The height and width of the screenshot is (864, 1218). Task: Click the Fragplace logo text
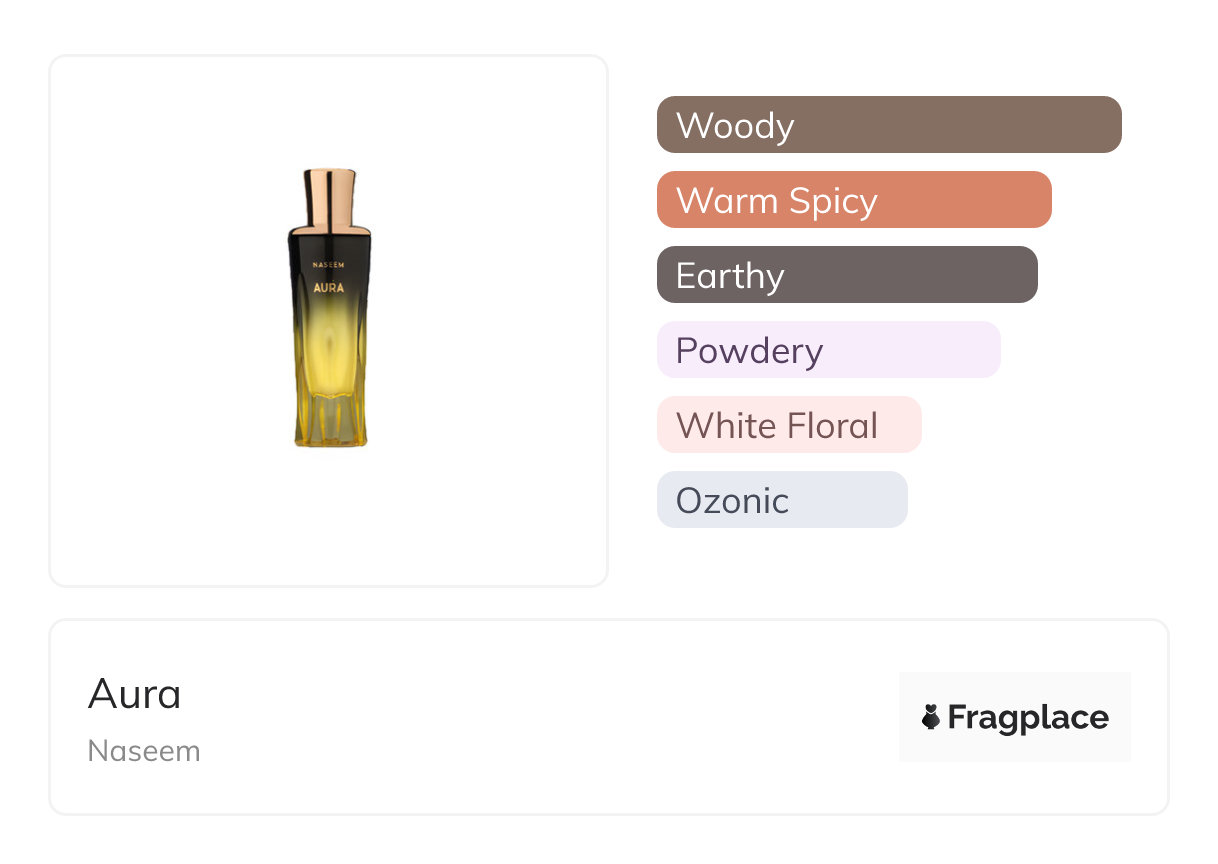(x=1028, y=717)
